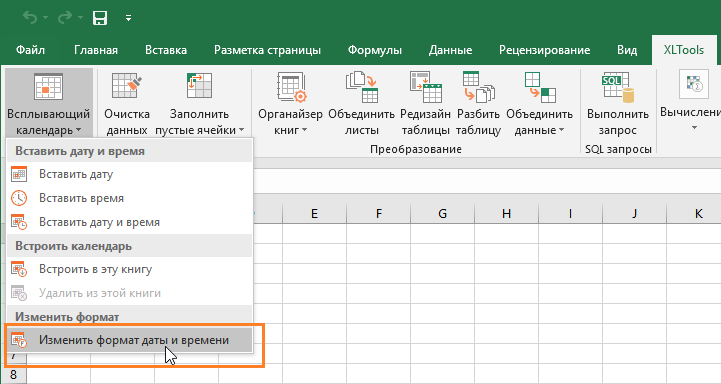Select column G header
This screenshot has height=384, width=721.
(x=442, y=214)
